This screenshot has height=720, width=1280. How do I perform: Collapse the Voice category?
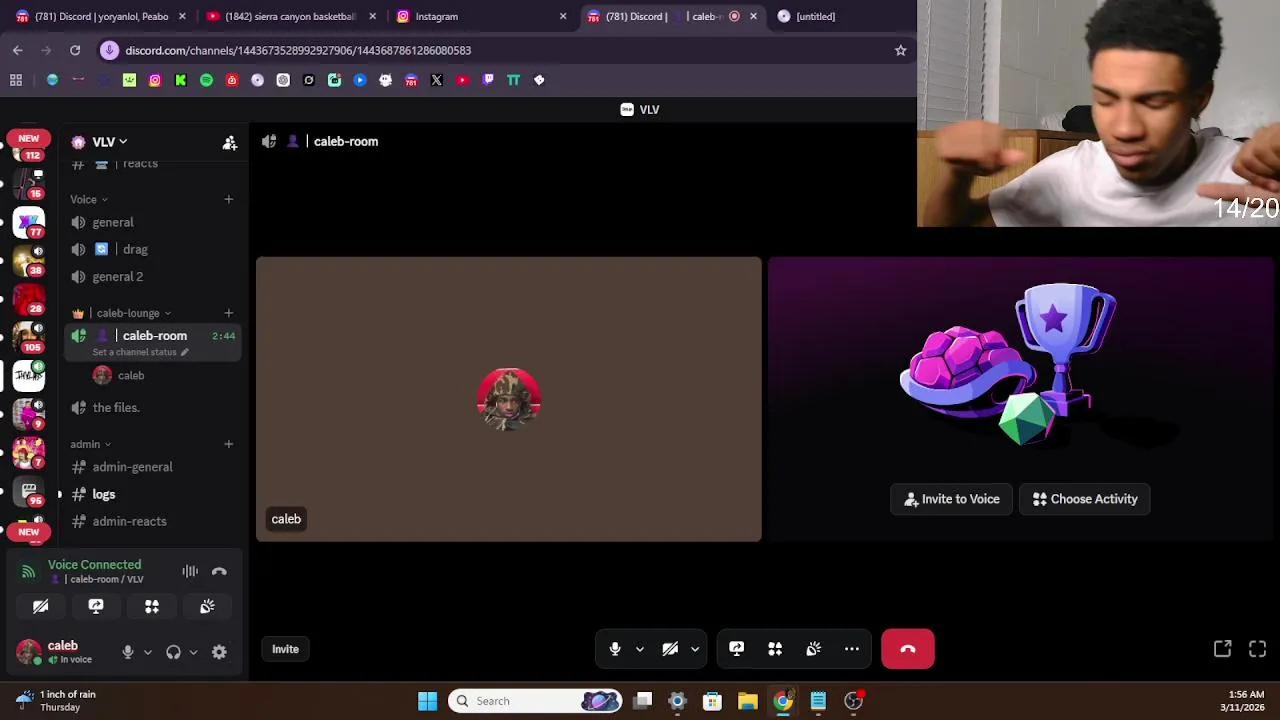coord(89,199)
